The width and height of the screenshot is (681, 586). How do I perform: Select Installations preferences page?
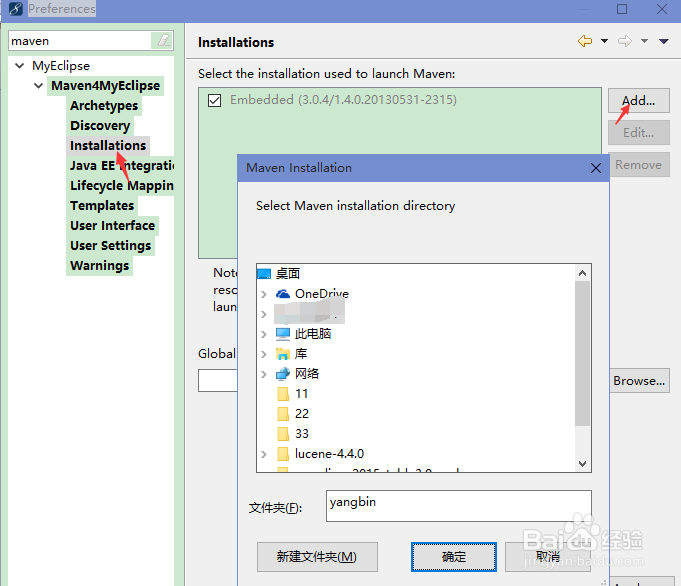click(x=108, y=146)
